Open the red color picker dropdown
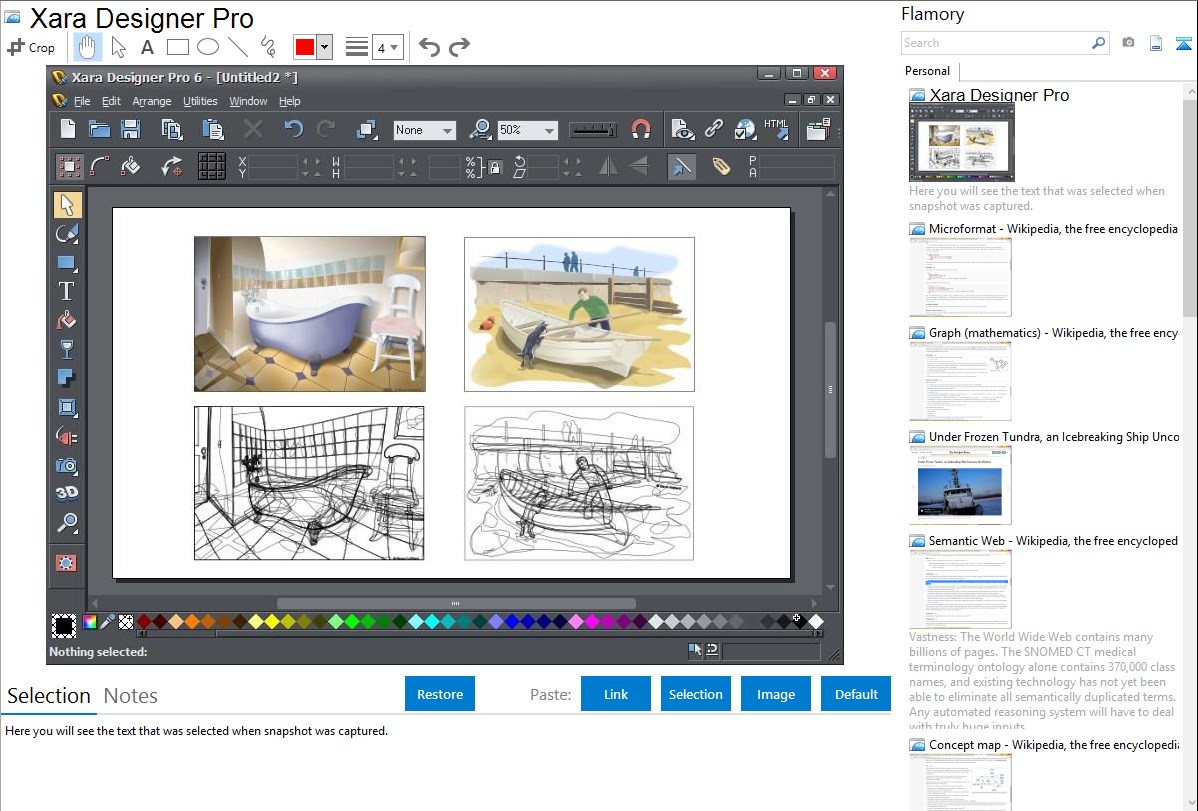The image size is (1198, 811). (324, 47)
